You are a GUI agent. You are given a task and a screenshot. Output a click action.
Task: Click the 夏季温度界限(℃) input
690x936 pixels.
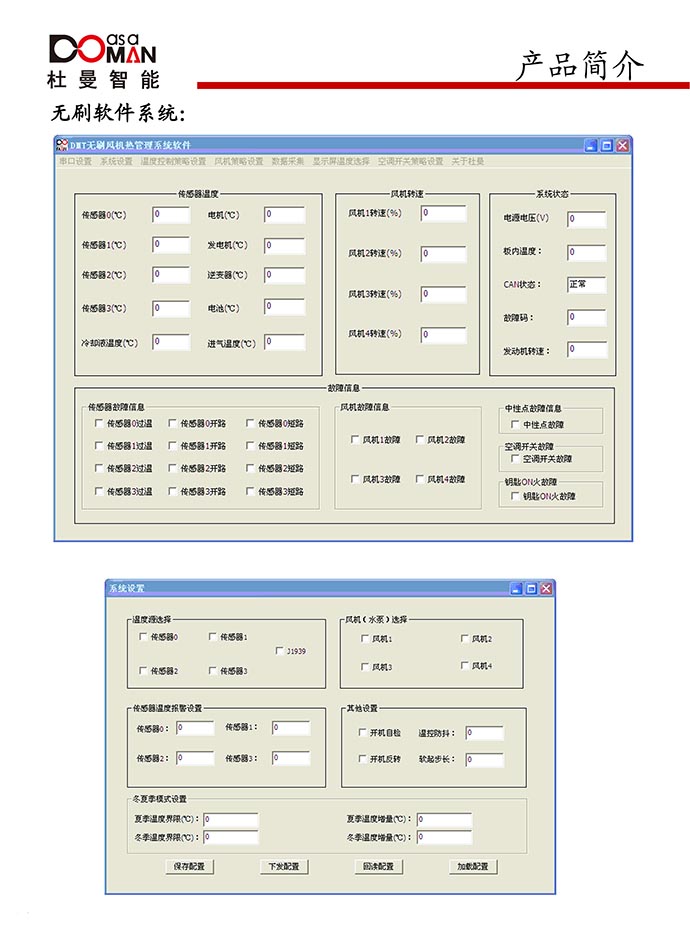click(x=231, y=820)
